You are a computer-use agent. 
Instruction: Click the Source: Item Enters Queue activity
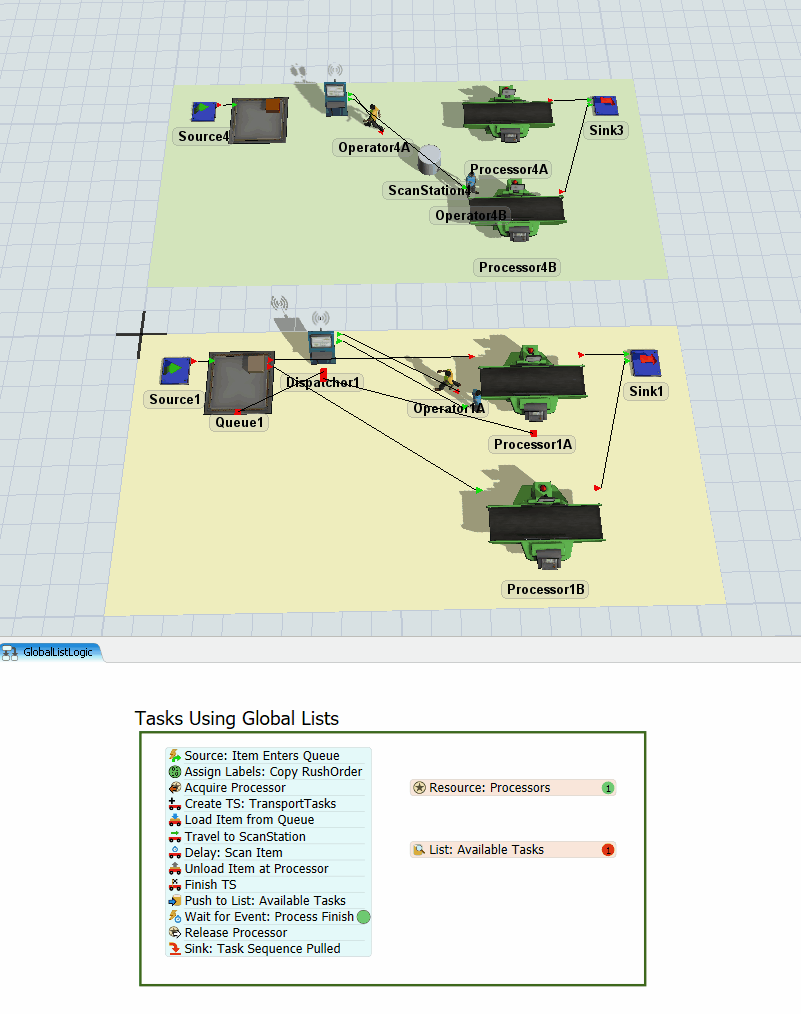tap(261, 756)
